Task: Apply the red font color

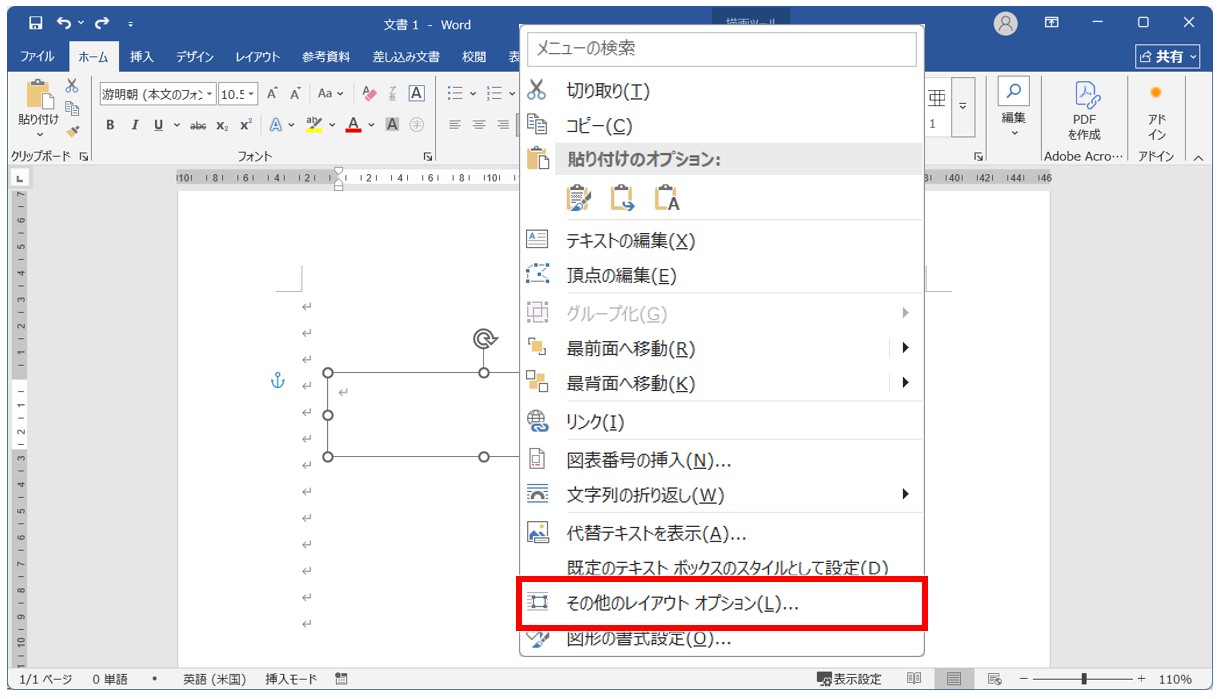Action: 353,125
